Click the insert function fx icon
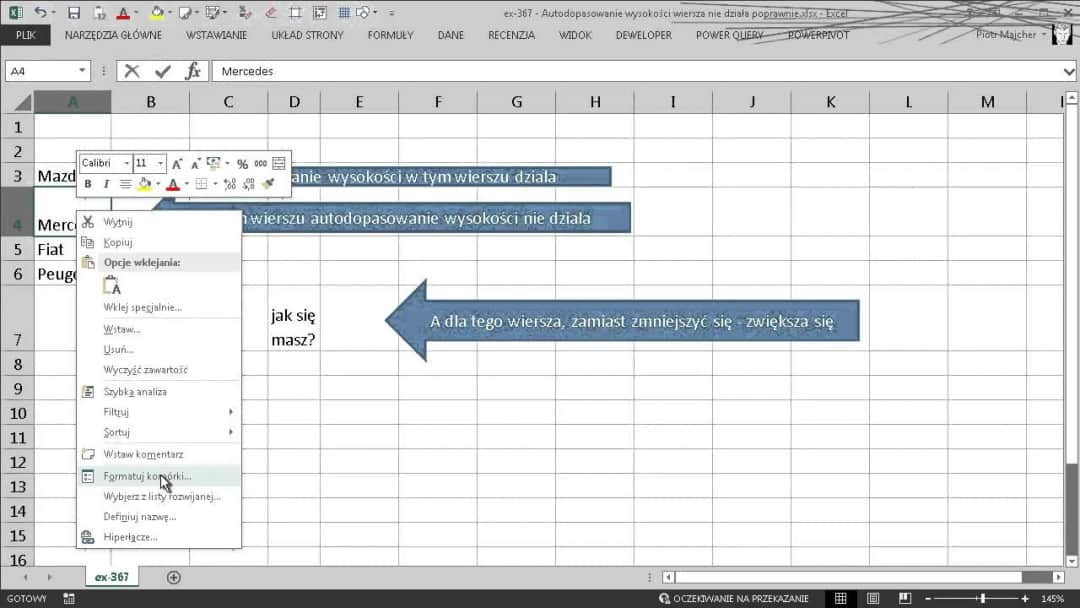This screenshot has height=608, width=1080. [193, 71]
